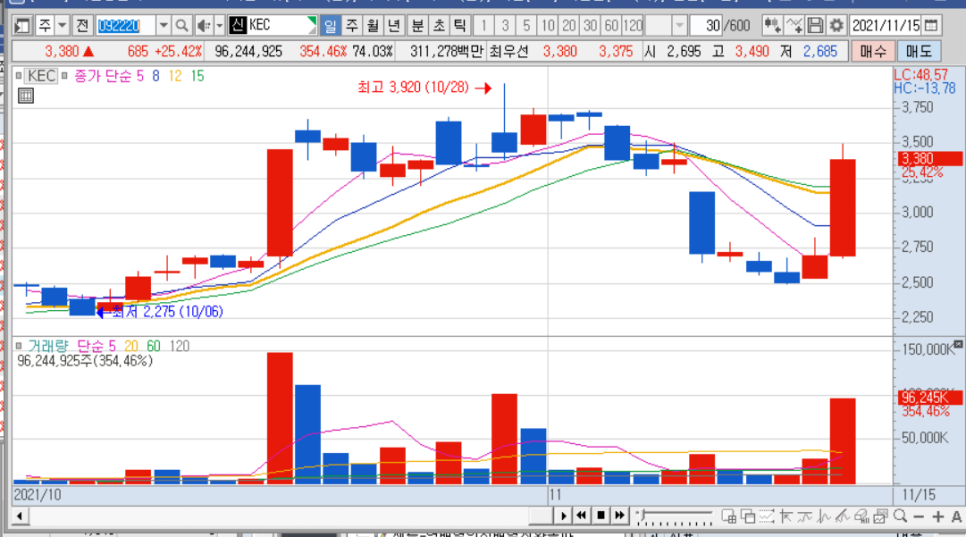966x537 pixels.
Task: Select the 년 yearly period toggle
Action: (394, 26)
